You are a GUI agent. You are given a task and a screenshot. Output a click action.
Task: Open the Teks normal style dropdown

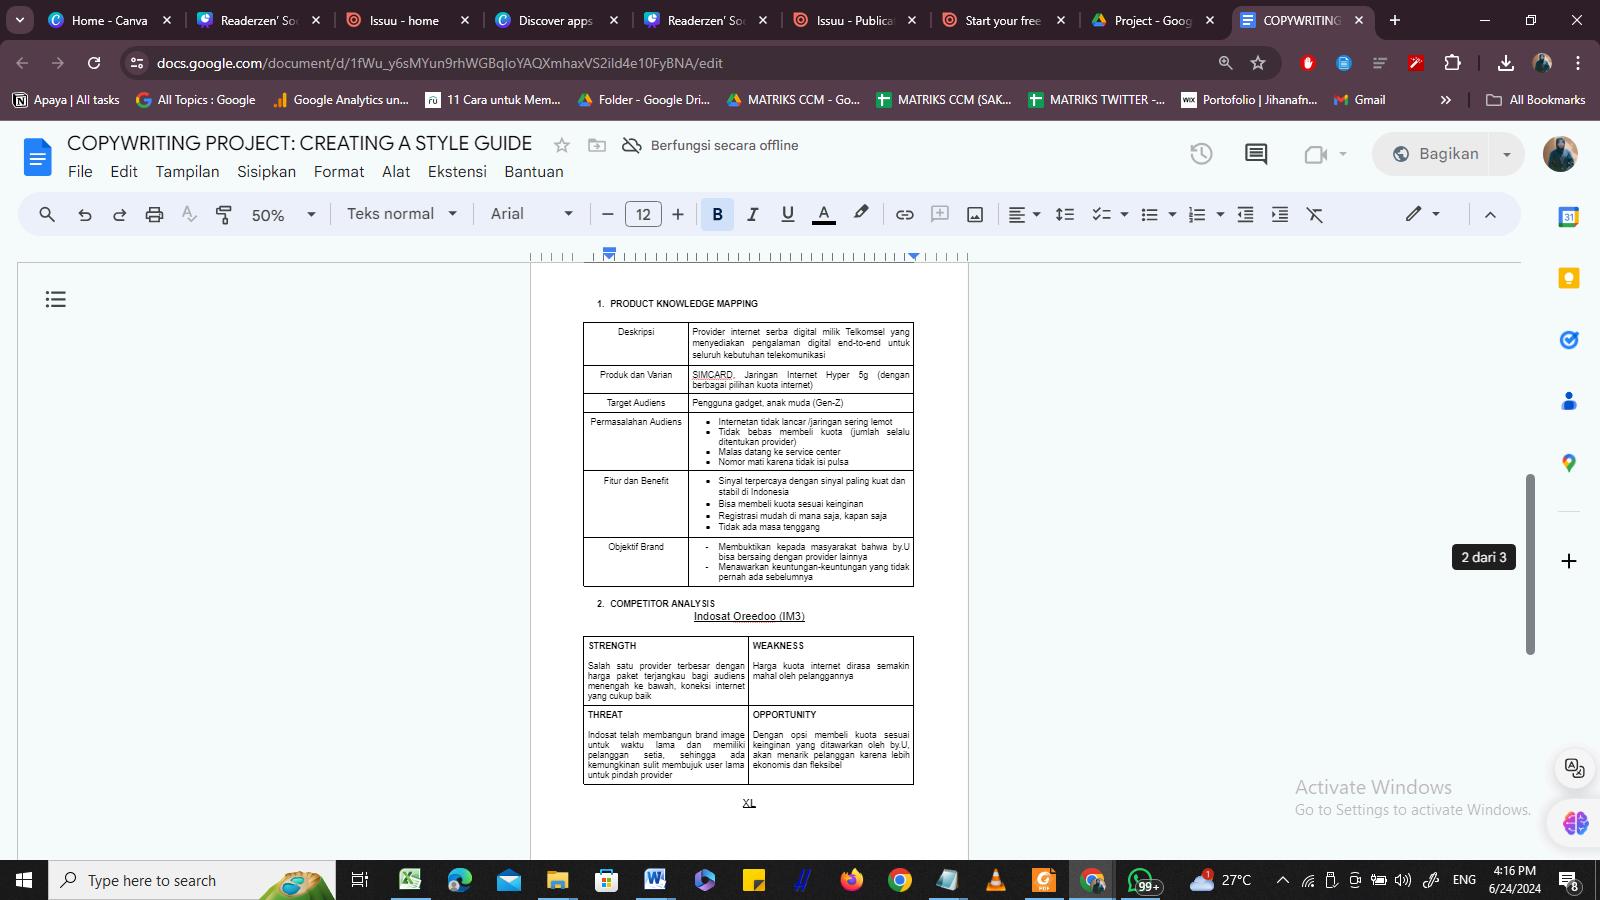click(x=402, y=214)
